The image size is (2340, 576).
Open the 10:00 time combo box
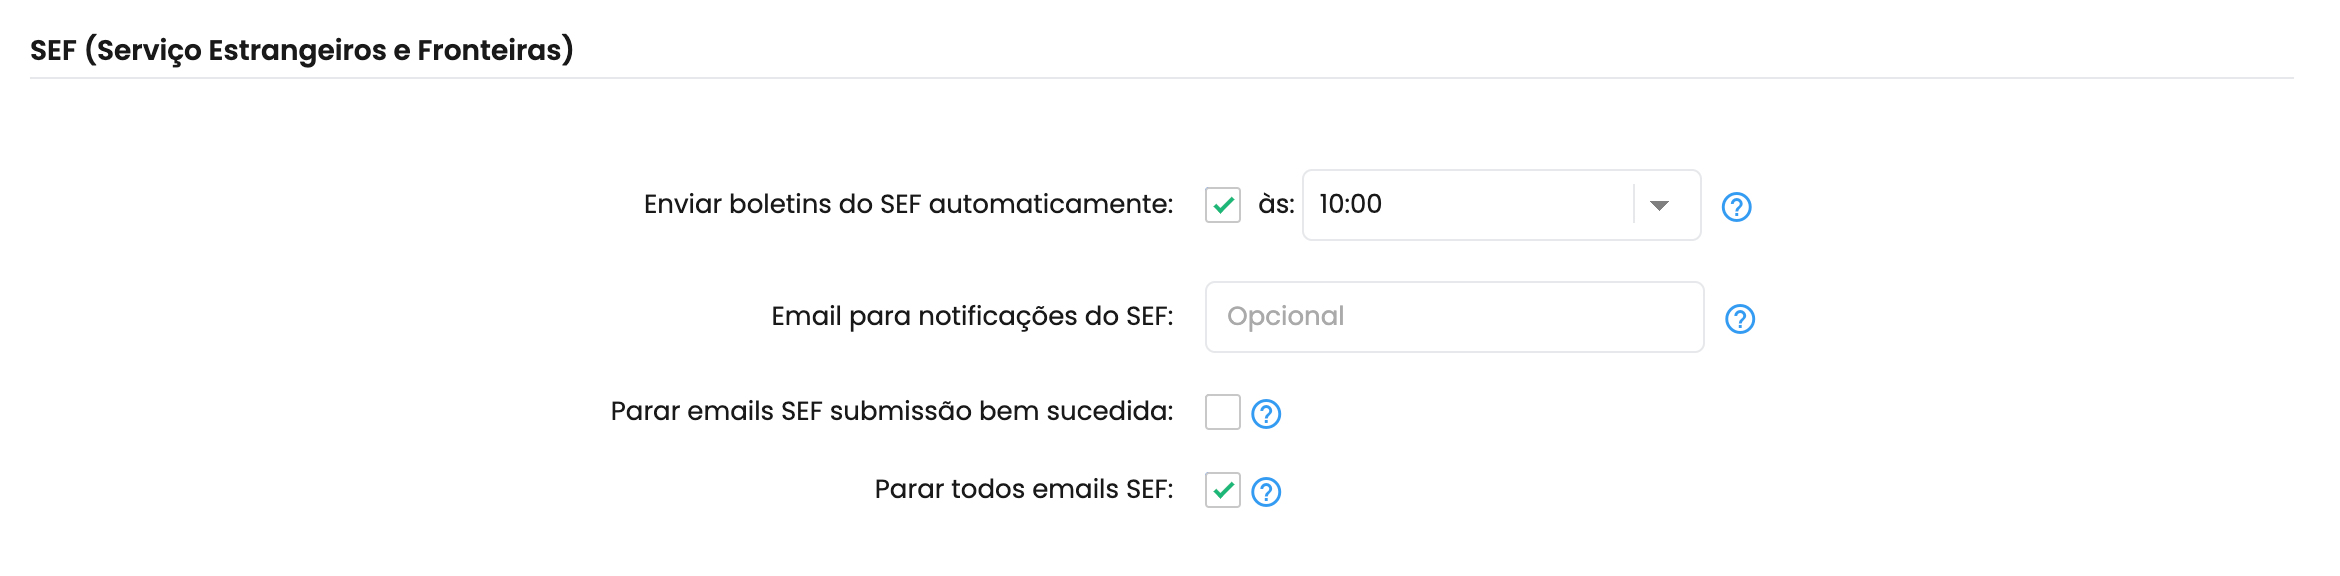coord(1501,205)
